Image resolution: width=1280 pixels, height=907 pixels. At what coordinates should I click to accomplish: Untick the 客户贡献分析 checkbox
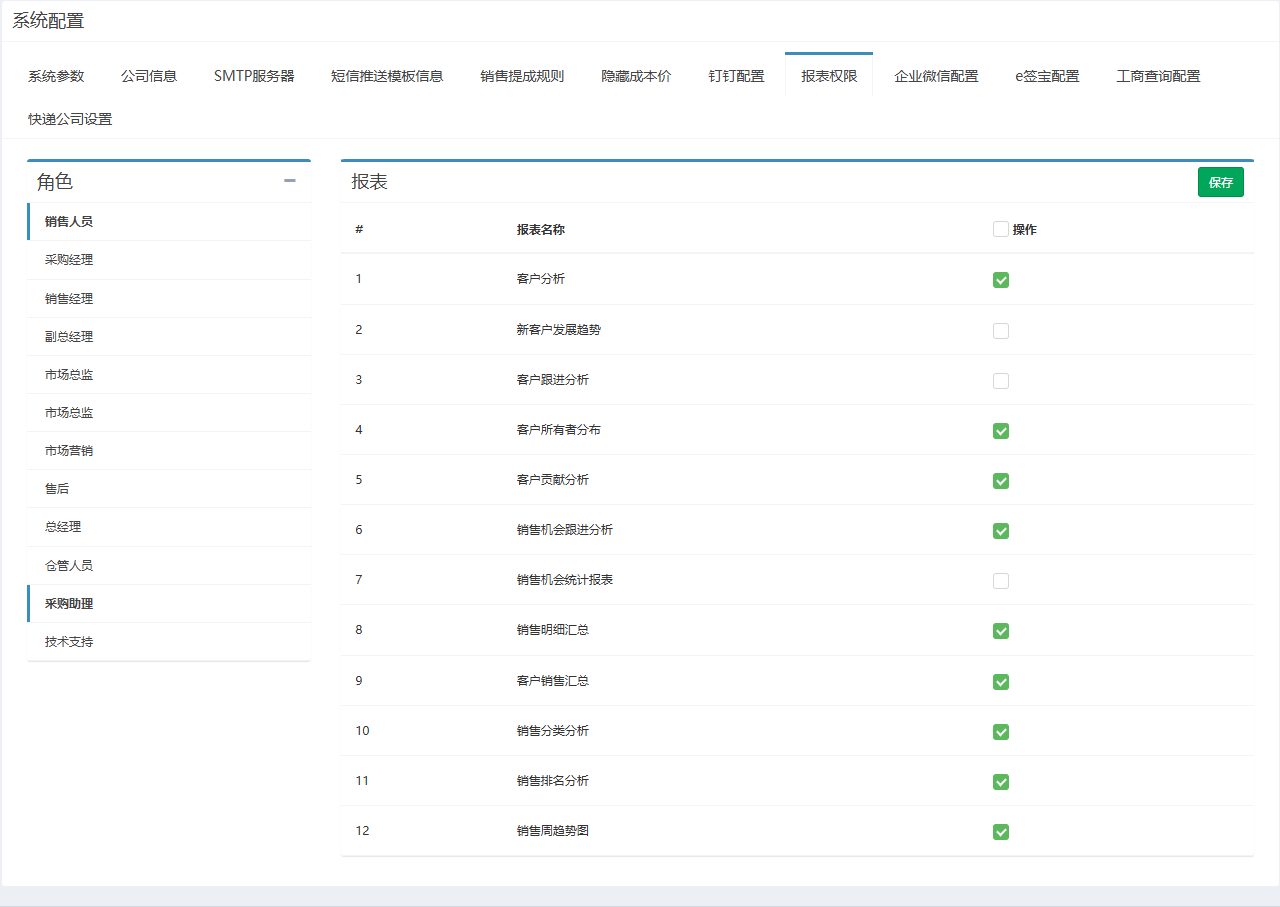[x=1001, y=480]
